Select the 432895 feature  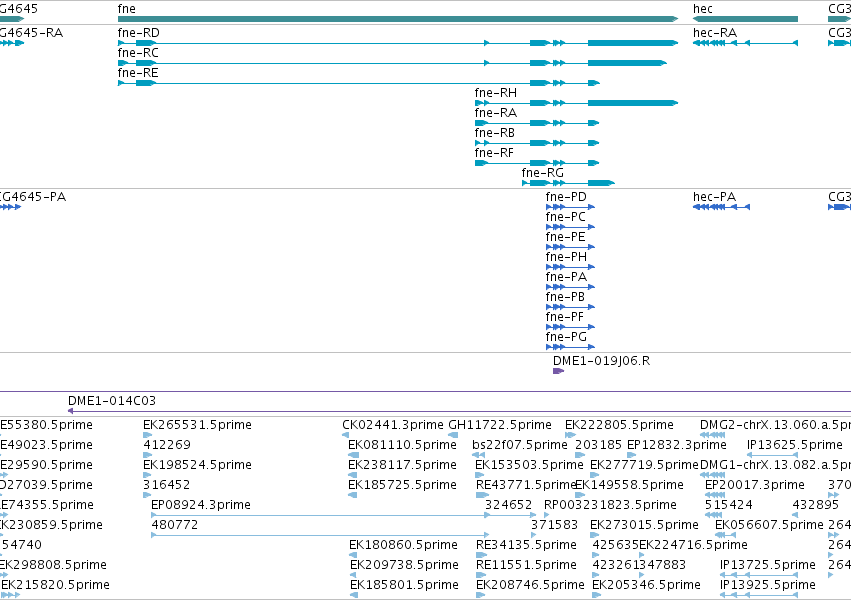pyautogui.click(x=795, y=515)
